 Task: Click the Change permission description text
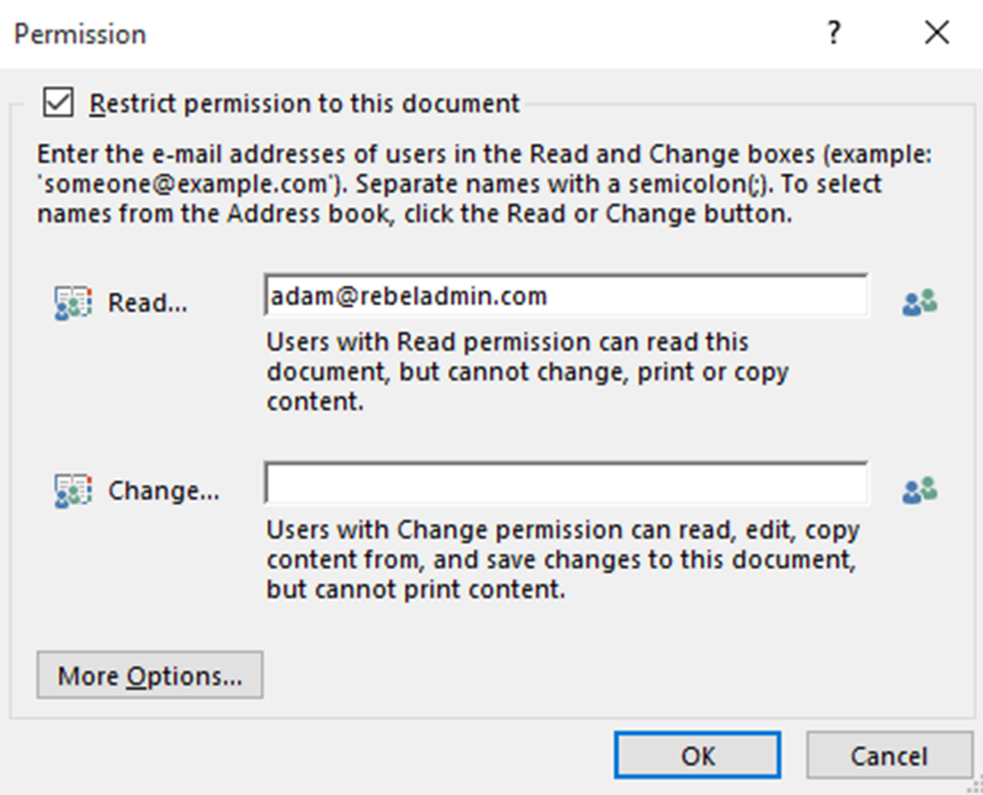pos(562,560)
